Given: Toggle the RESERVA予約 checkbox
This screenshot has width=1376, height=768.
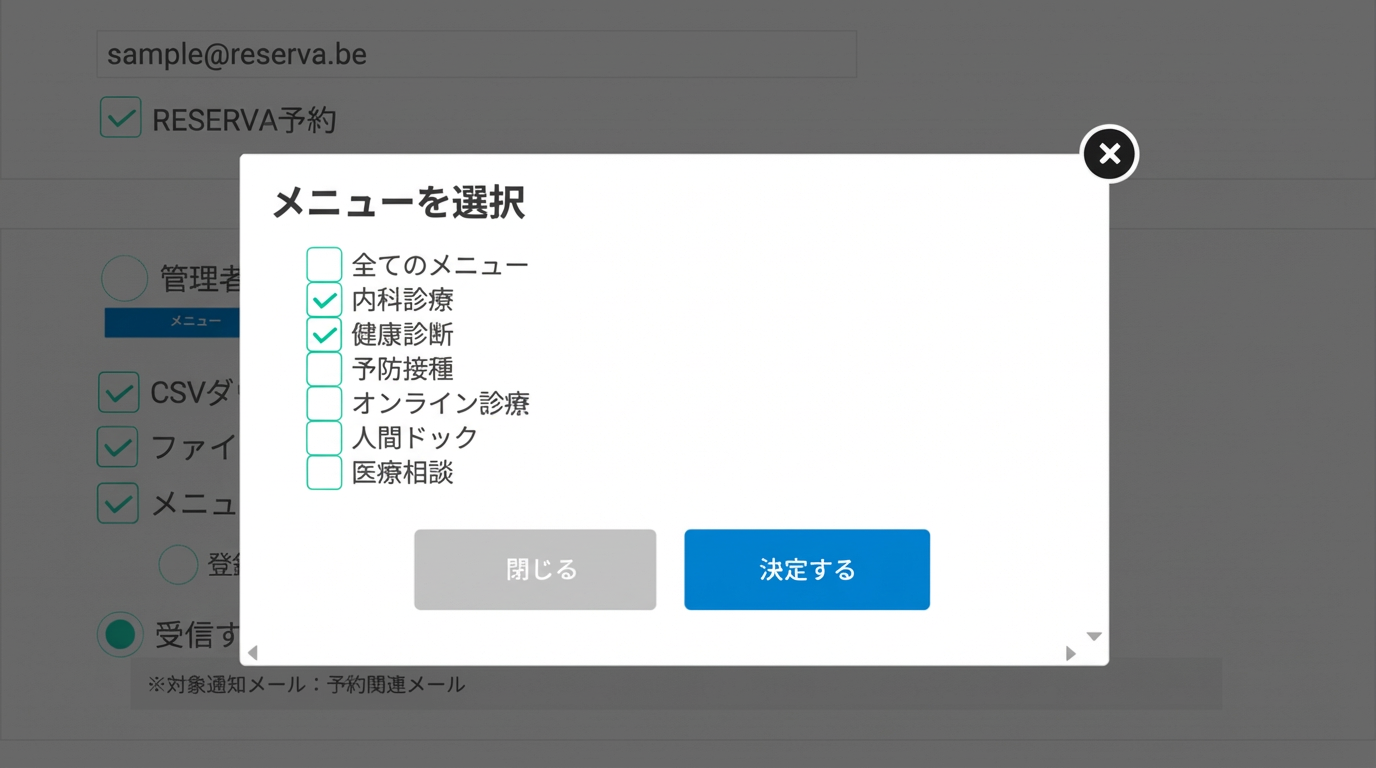Looking at the screenshot, I should click(121, 118).
